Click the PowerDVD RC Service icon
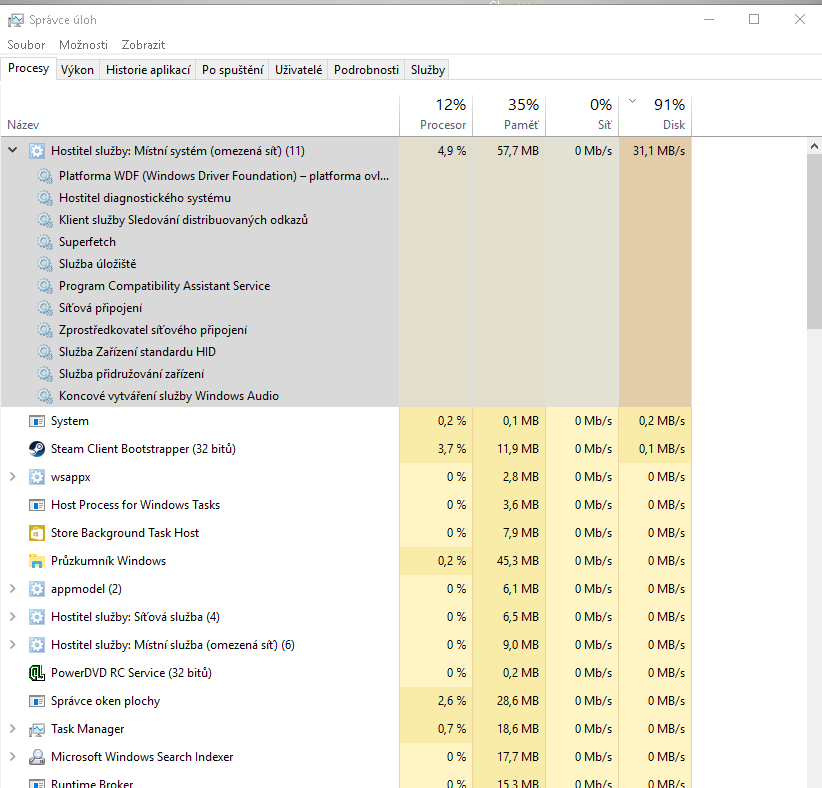Viewport: 822px width, 788px height. click(x=37, y=673)
